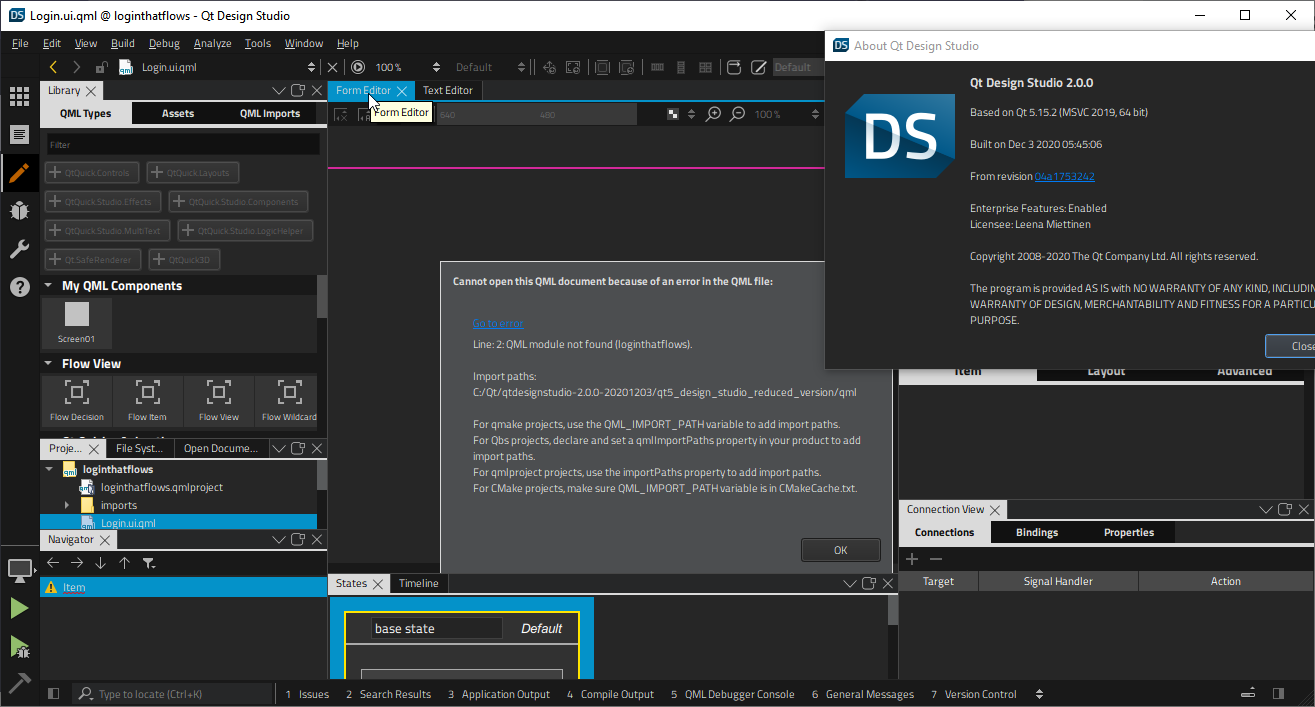Open Debug mode bug icon

(x=19, y=210)
